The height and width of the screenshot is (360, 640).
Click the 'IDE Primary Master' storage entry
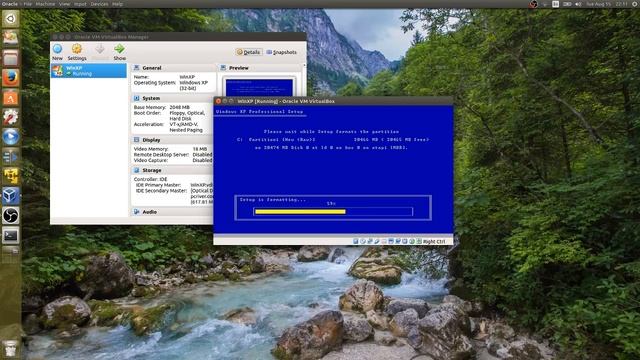pos(173,185)
